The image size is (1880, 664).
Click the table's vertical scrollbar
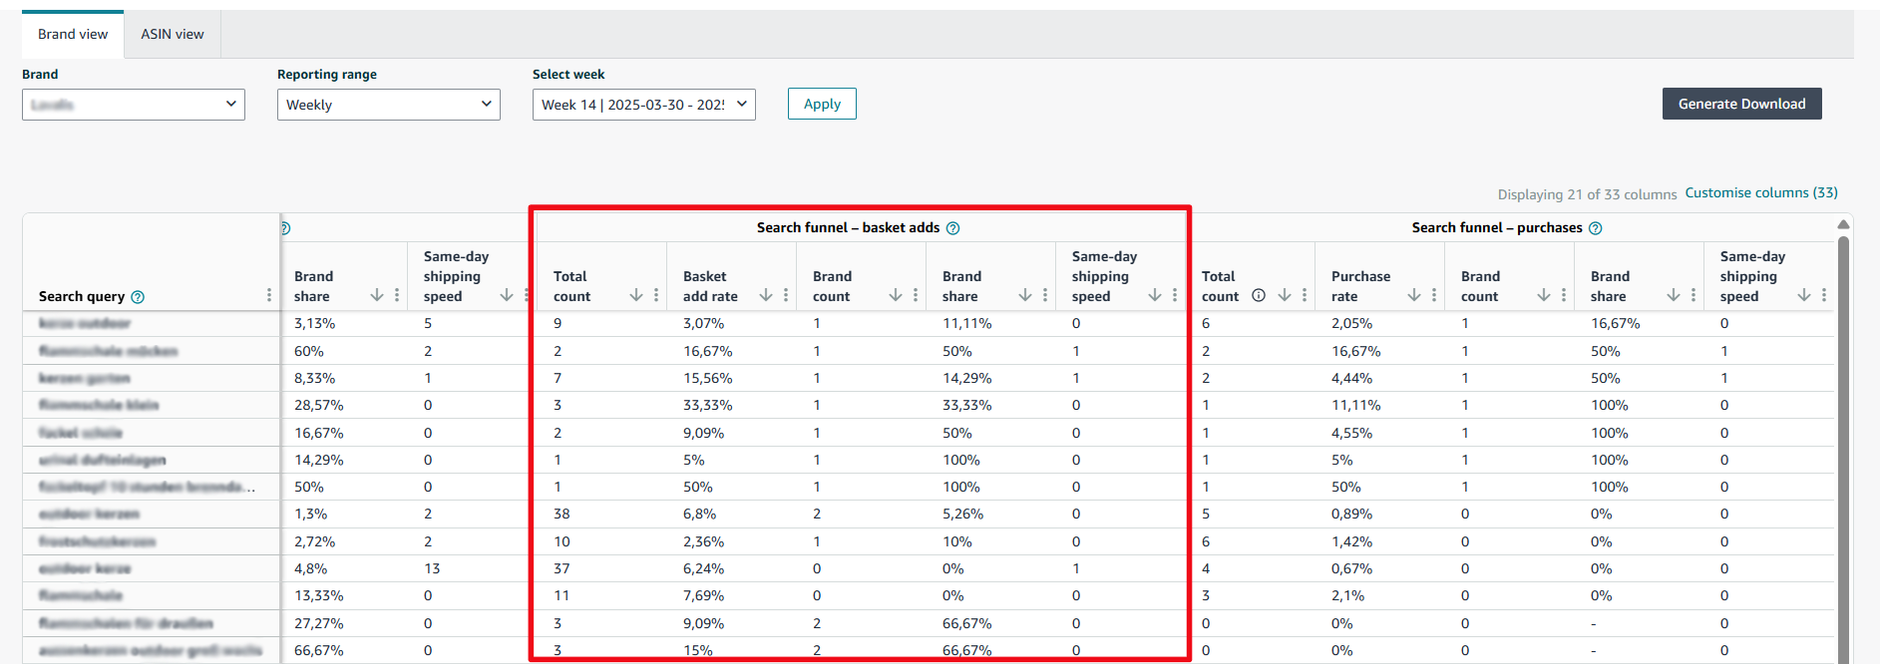pyautogui.click(x=1843, y=450)
